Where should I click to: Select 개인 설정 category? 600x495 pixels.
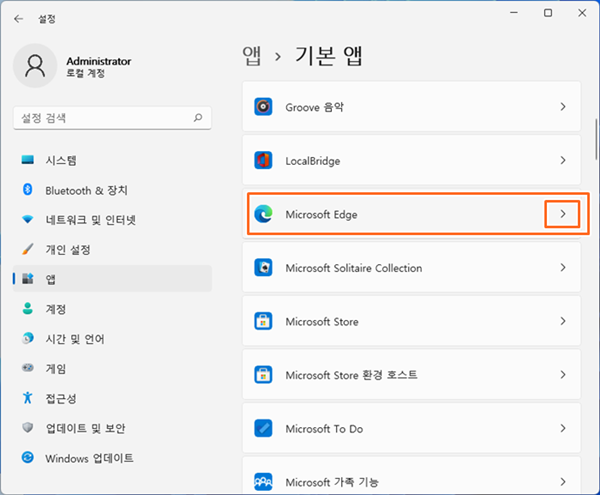[112, 249]
